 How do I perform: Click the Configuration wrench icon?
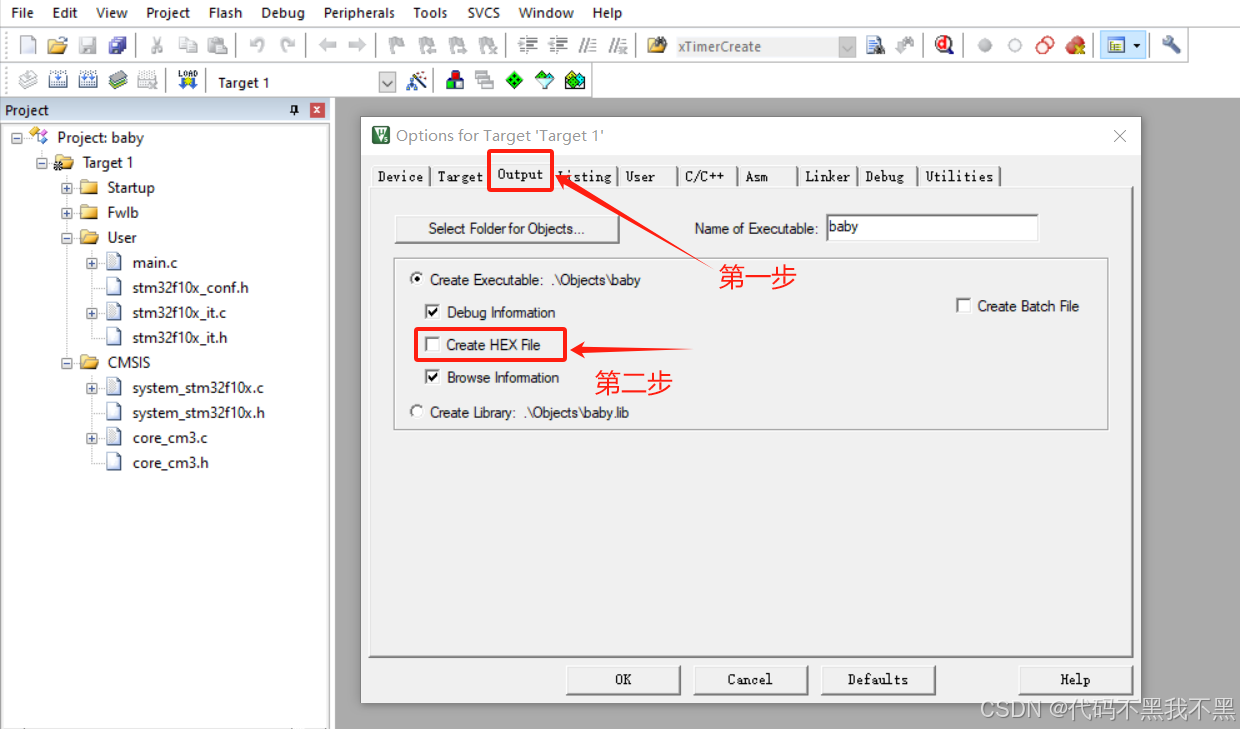[1171, 46]
